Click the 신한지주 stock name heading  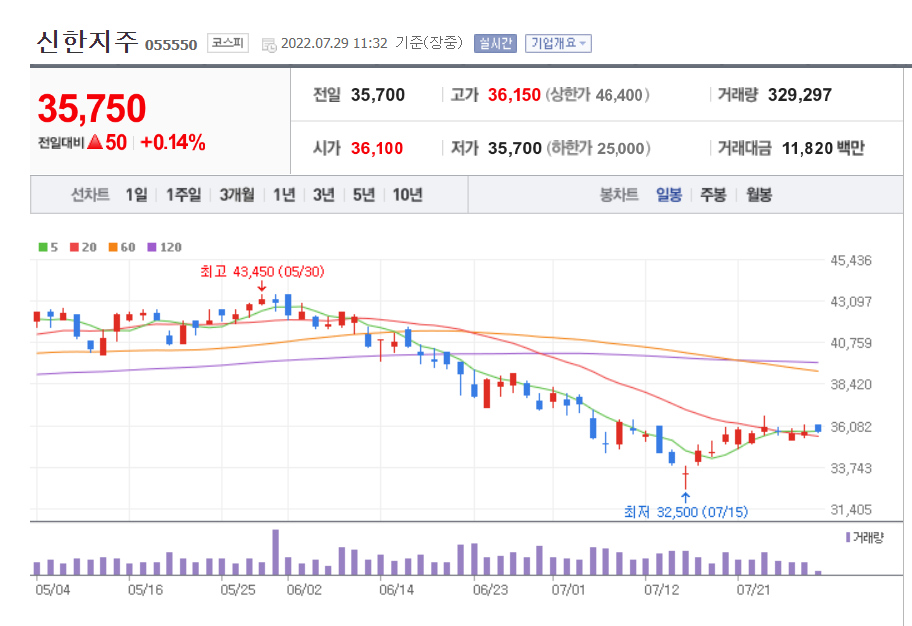point(87,42)
